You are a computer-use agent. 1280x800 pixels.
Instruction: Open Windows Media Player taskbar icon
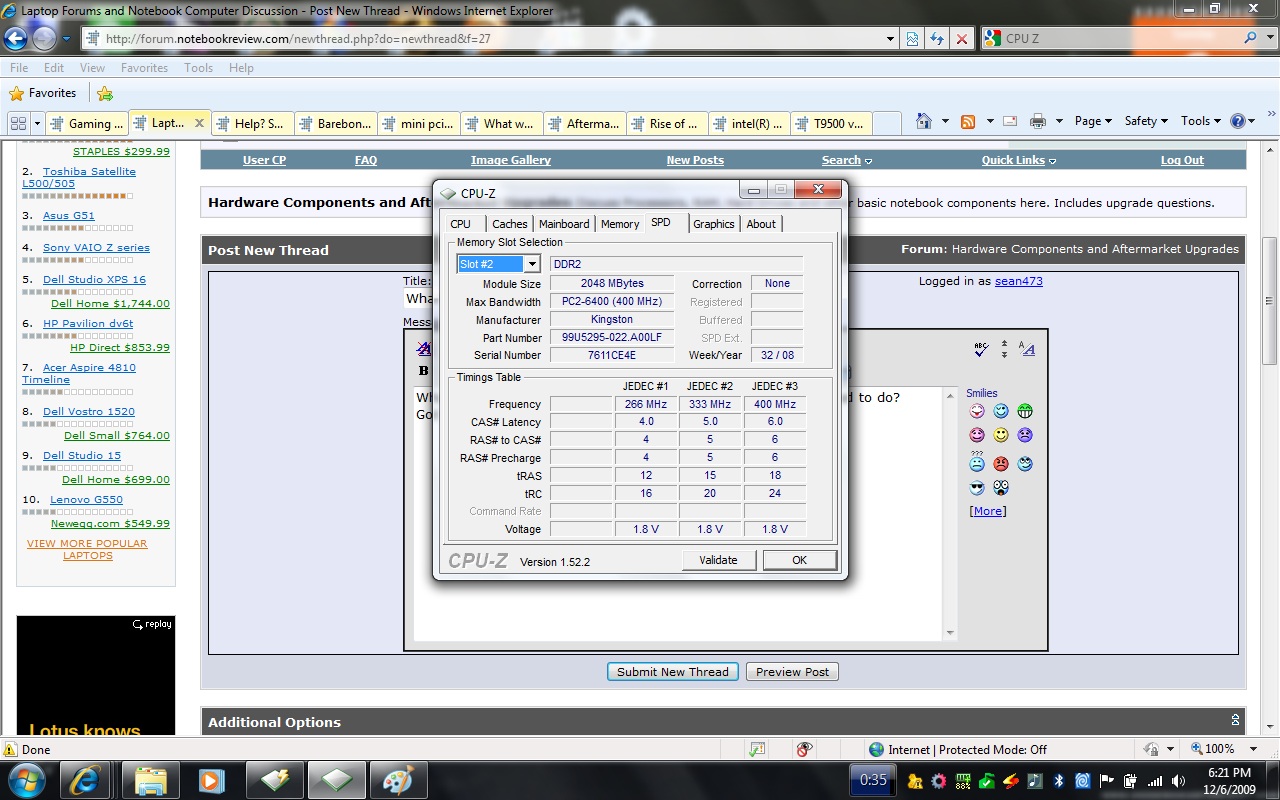pos(212,779)
